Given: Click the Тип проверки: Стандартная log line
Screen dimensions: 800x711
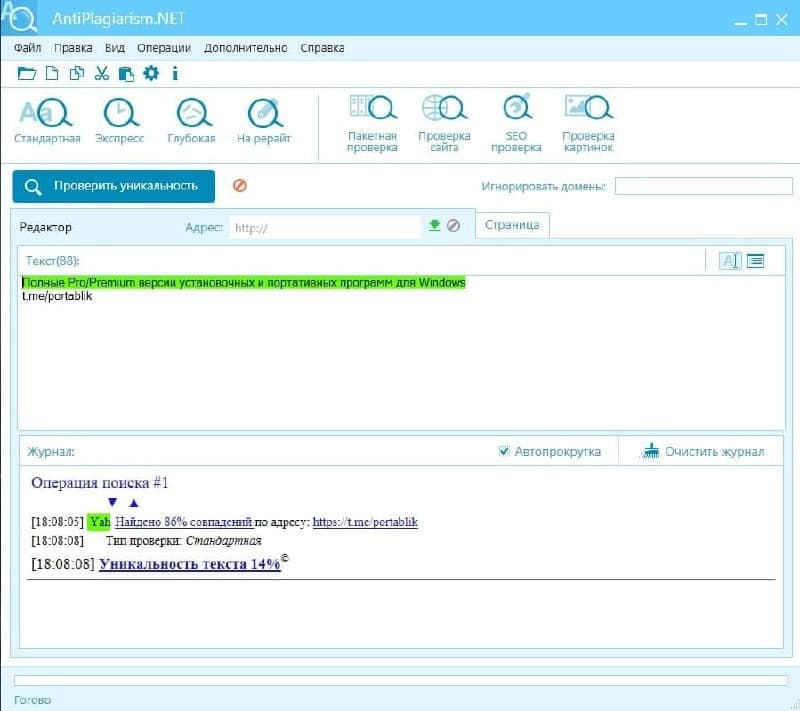Looking at the screenshot, I should click(x=184, y=541).
